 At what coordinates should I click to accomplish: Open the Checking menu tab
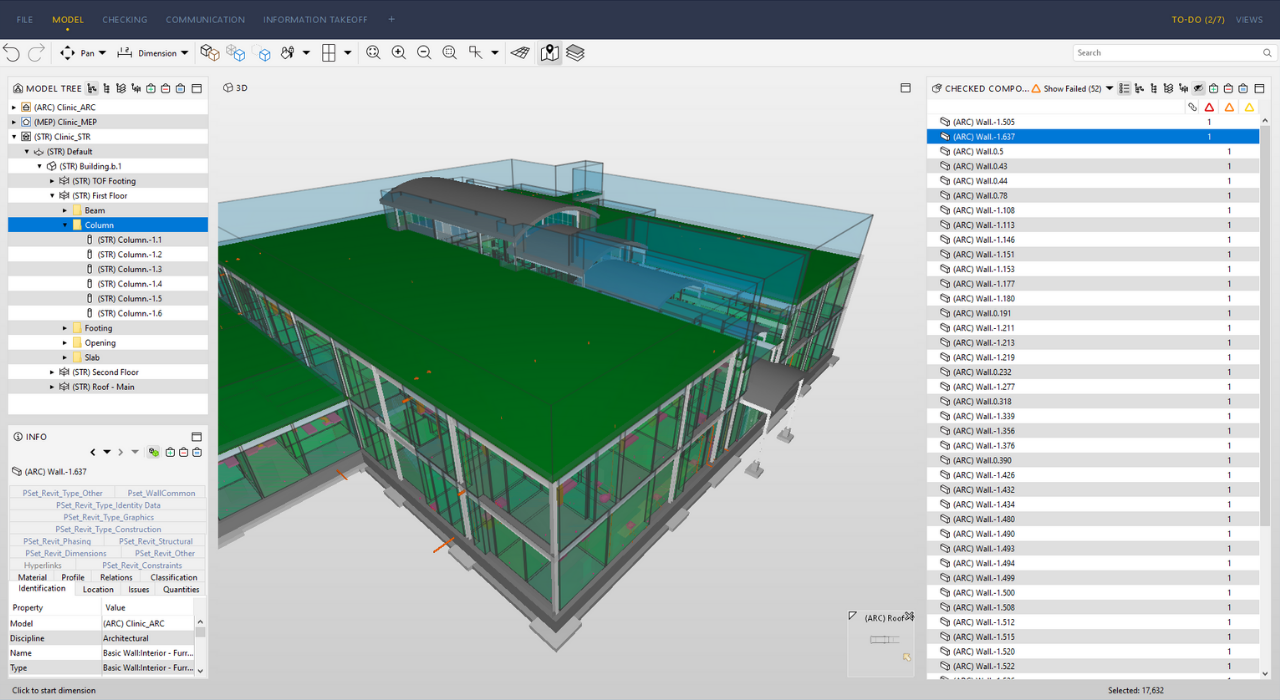click(x=124, y=19)
